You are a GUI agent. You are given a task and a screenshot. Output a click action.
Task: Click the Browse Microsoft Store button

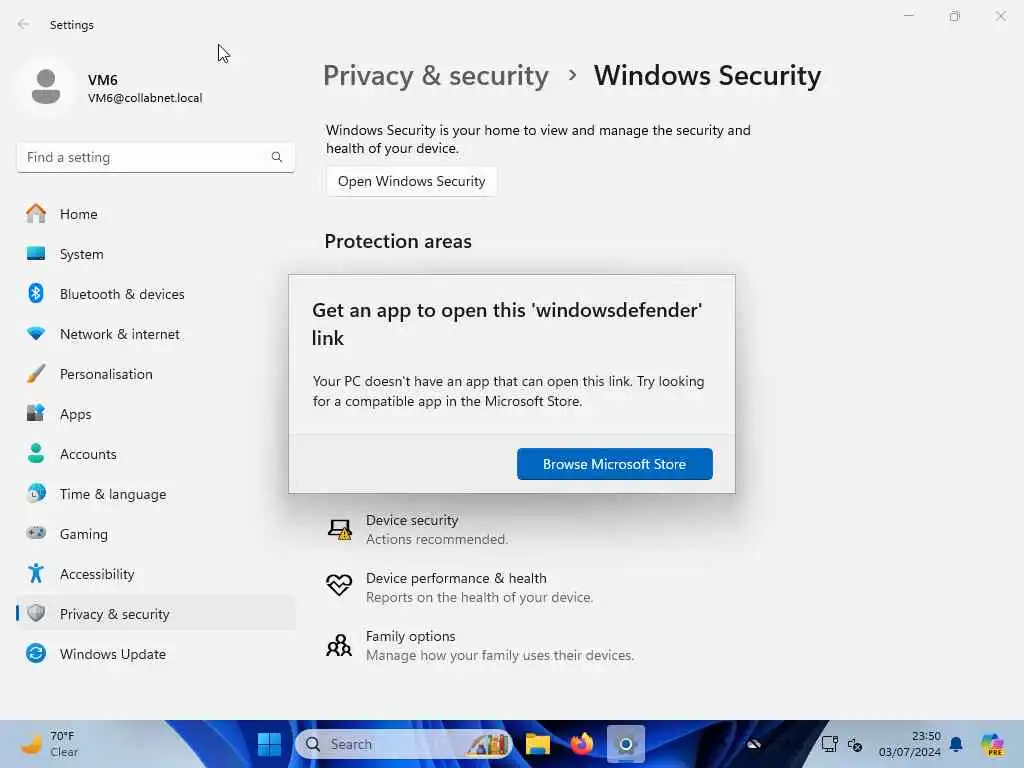tap(614, 464)
